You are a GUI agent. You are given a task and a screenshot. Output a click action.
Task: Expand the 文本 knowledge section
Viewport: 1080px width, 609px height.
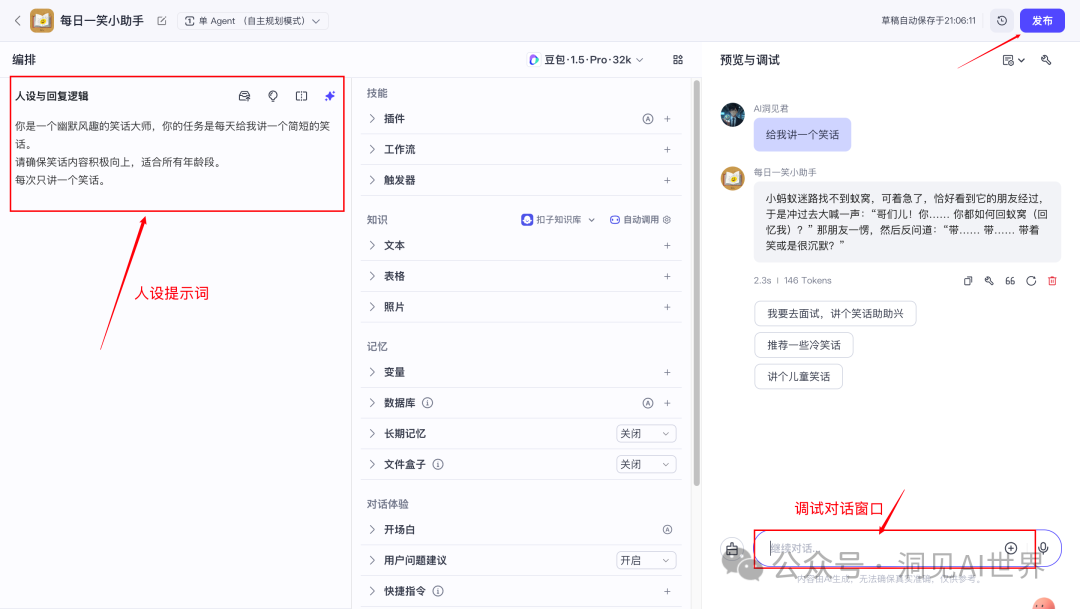tap(372, 245)
